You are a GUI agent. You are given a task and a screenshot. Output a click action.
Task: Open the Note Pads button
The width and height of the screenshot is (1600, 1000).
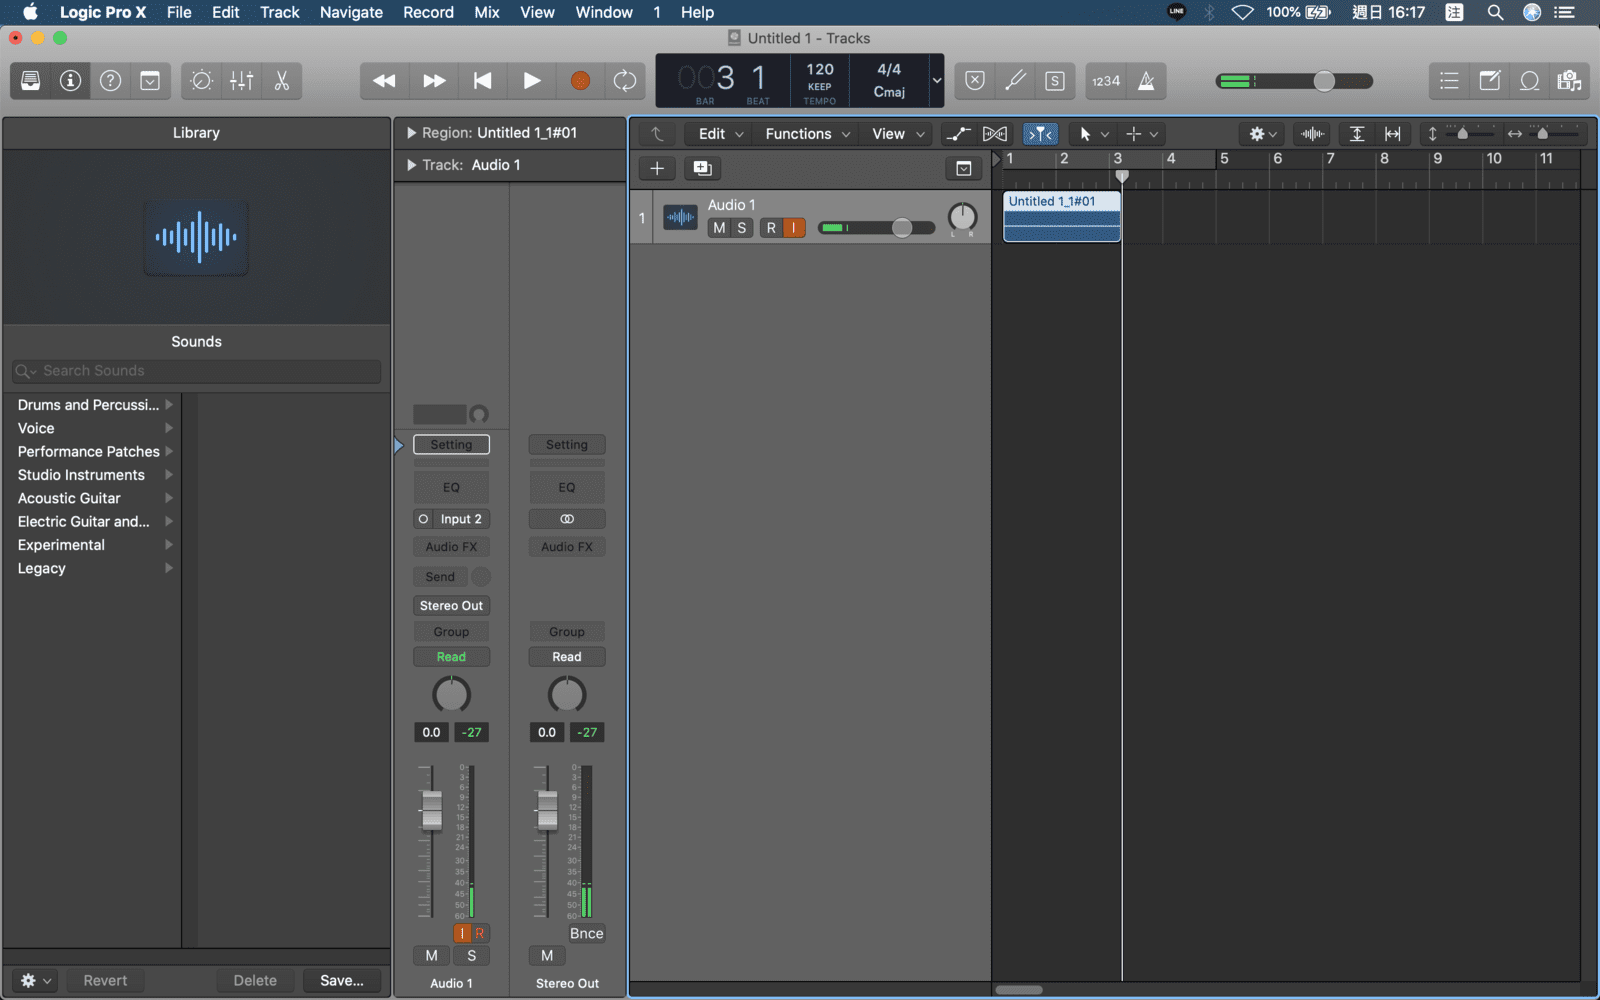[x=1490, y=81]
